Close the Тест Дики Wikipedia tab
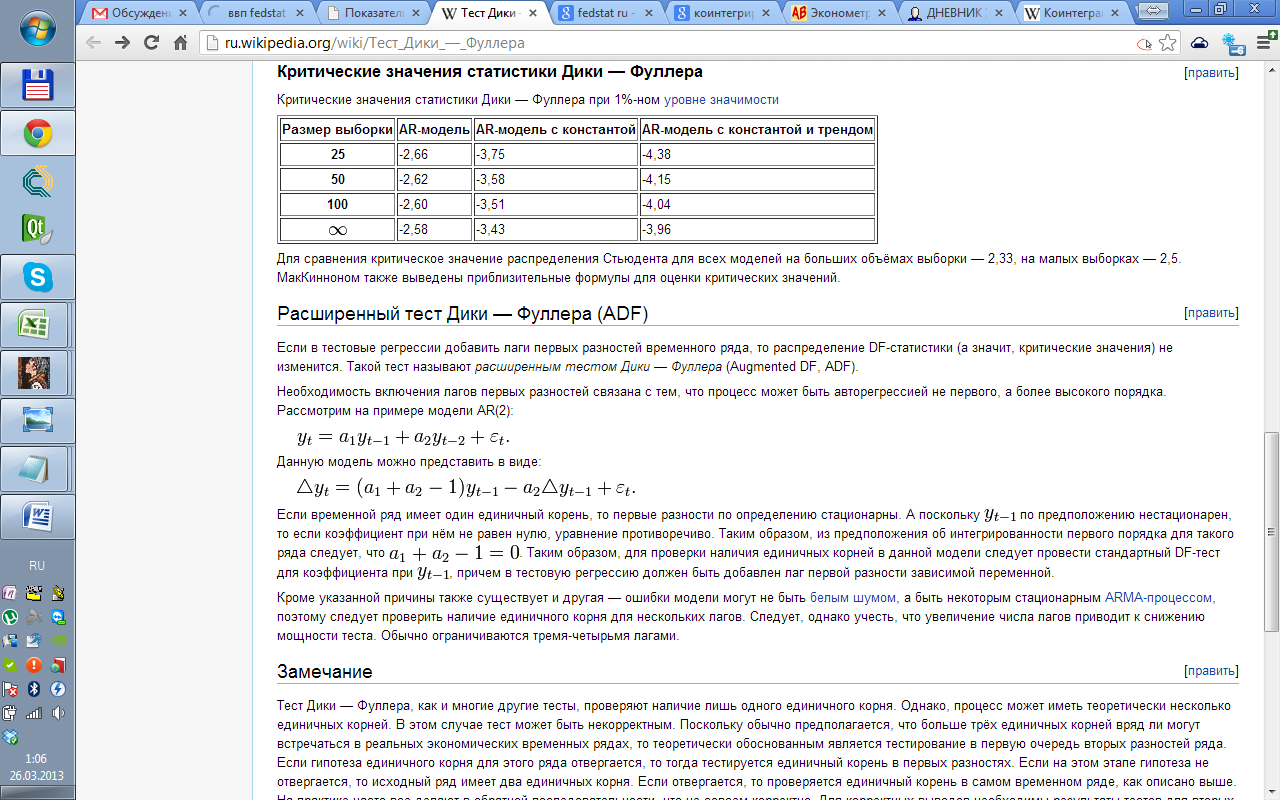Screen dimensions: 1280x800 point(535,14)
